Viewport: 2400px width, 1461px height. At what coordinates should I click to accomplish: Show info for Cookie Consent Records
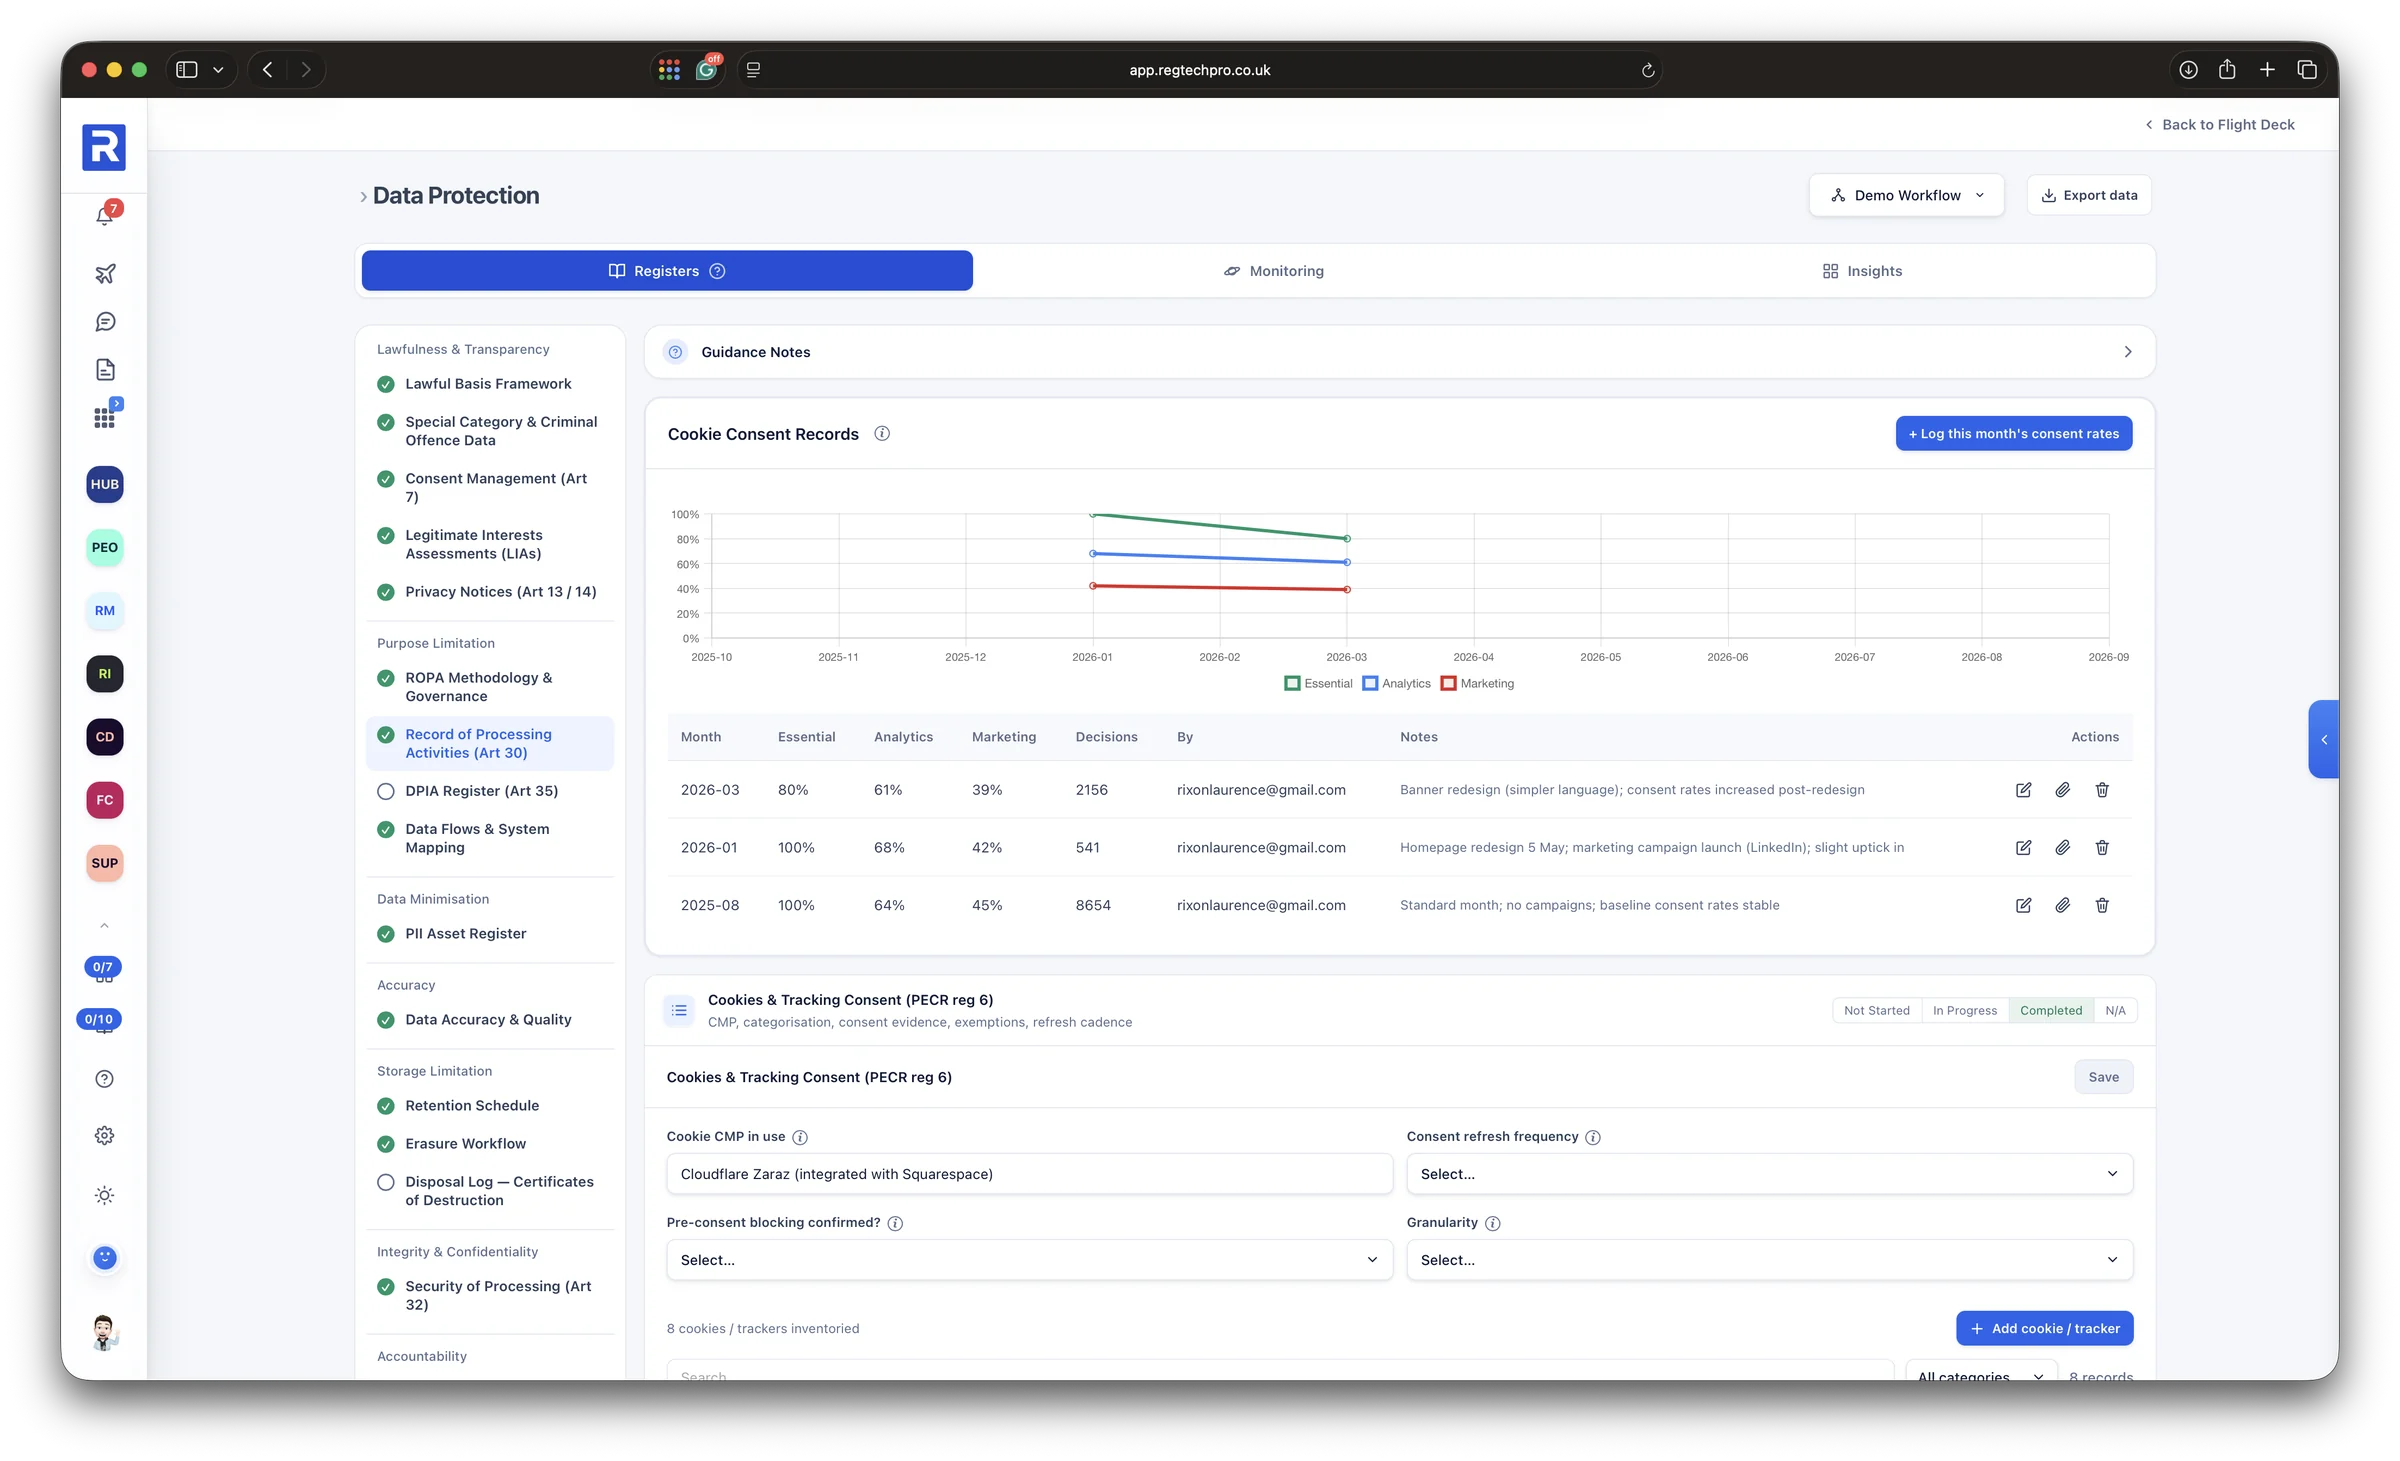point(882,434)
